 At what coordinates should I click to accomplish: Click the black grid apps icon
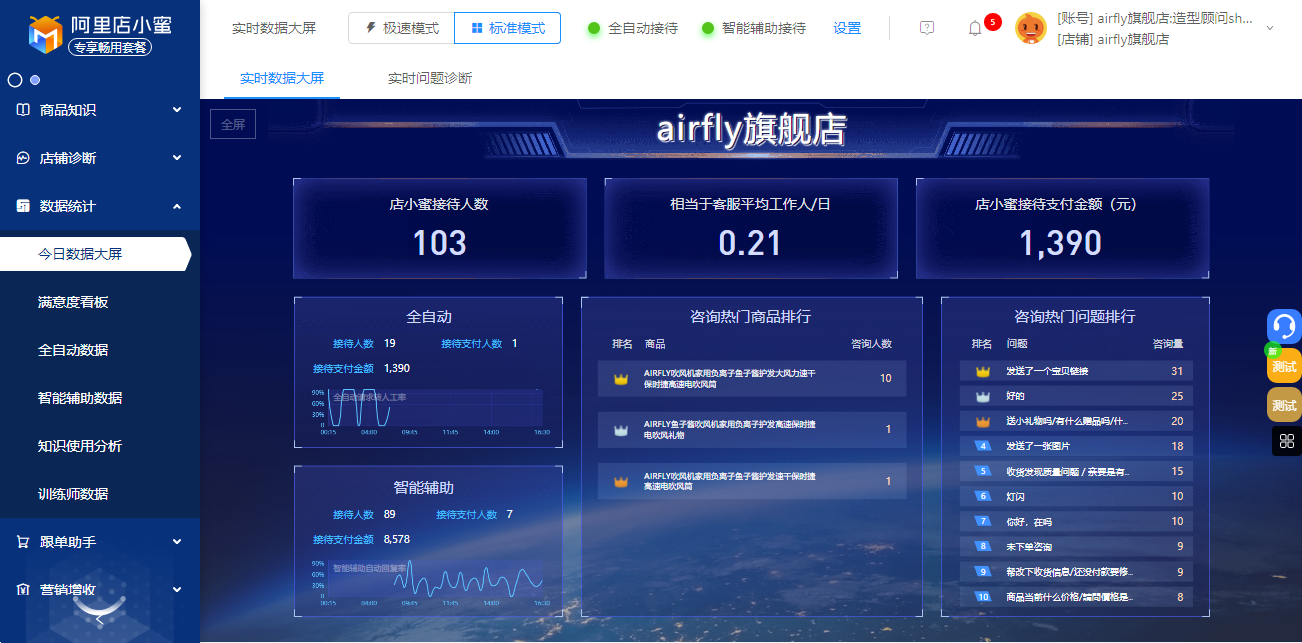[x=1286, y=441]
